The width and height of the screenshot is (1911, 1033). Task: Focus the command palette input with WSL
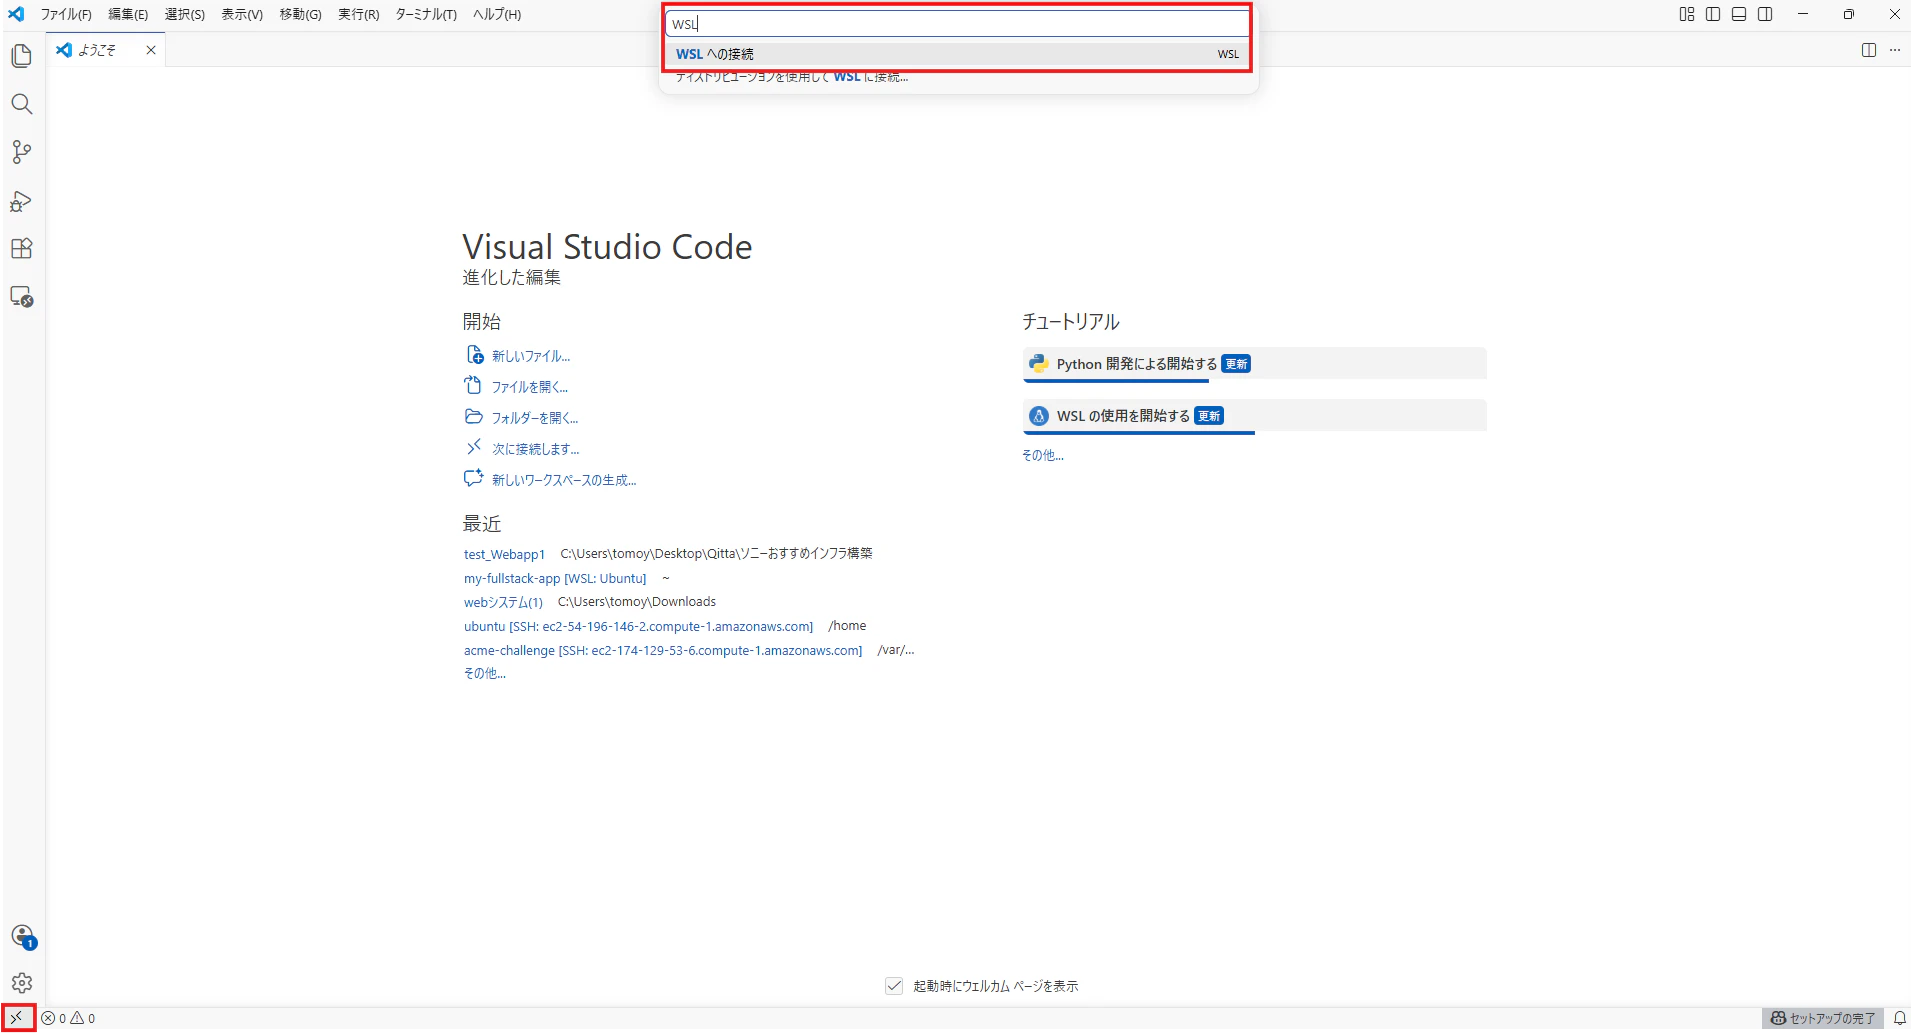tap(957, 23)
